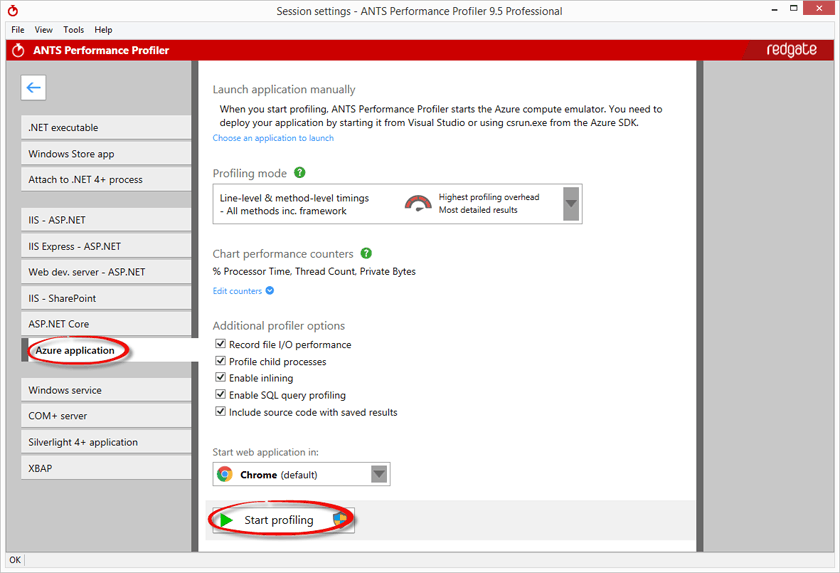Screen dimensions: 840x573
Task: Open the File menu
Action: click(18, 30)
